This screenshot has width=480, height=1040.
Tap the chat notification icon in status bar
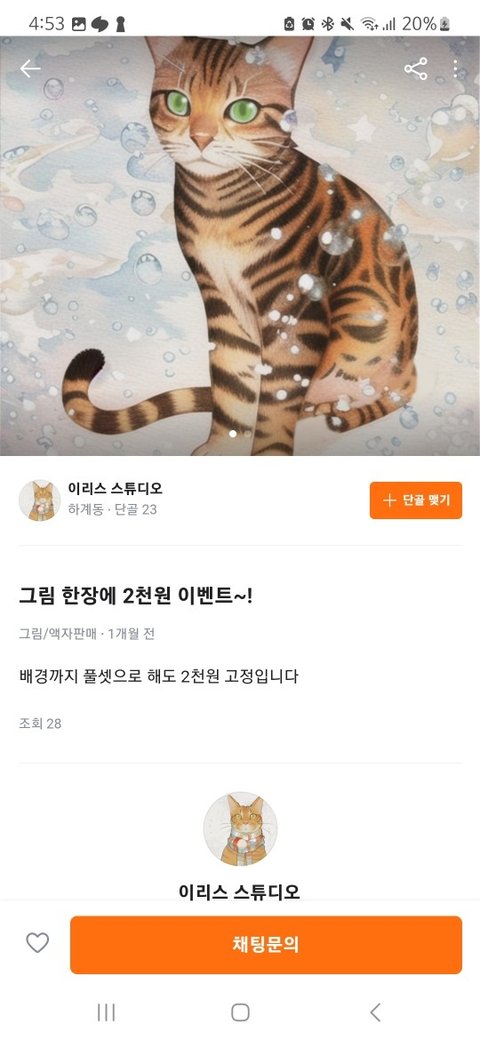99,25
